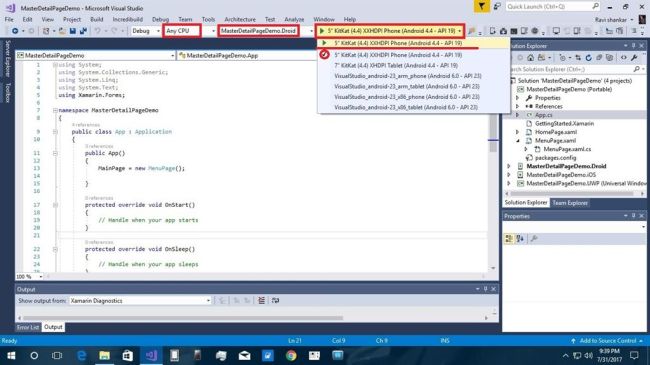Switch to the Error List tab
Screen dimensions: 650x365
coord(28,327)
